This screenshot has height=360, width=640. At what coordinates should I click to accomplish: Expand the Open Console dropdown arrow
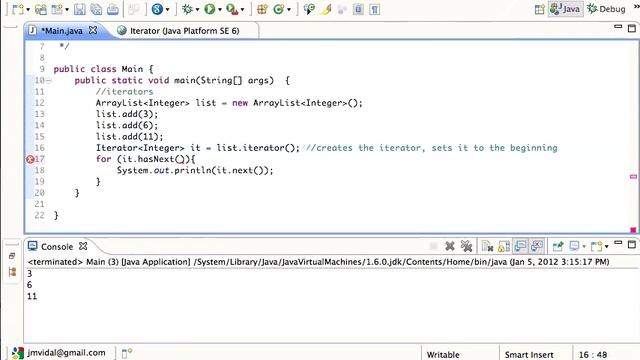[607, 247]
